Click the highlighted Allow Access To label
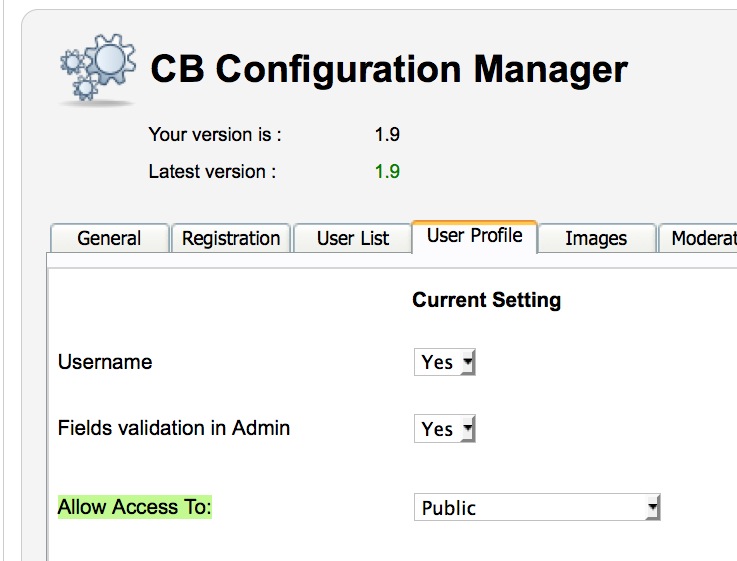Screen dimensions: 737x561 (135, 507)
